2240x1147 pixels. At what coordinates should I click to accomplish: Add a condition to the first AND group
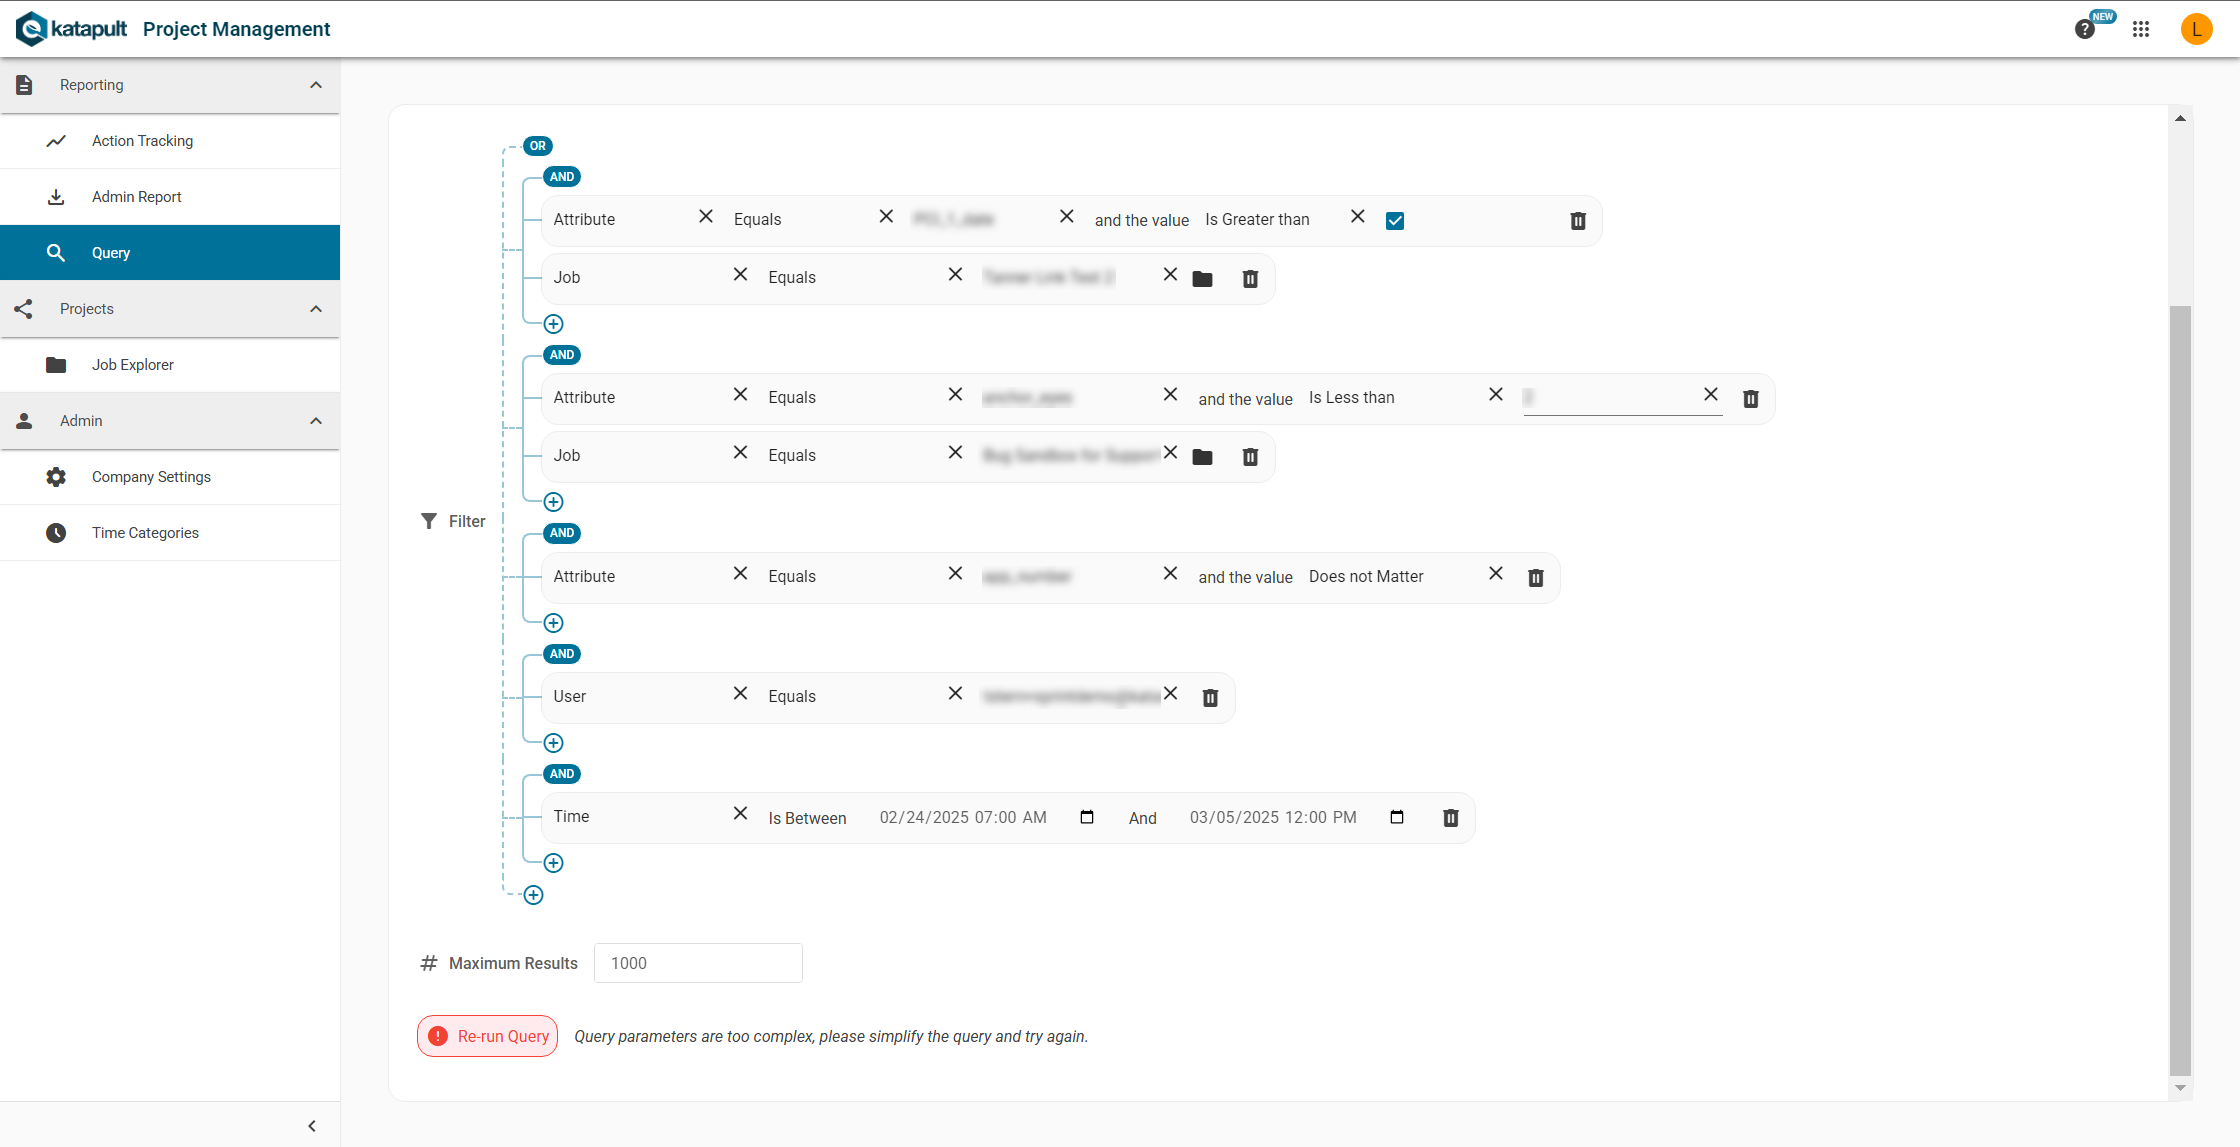click(553, 324)
